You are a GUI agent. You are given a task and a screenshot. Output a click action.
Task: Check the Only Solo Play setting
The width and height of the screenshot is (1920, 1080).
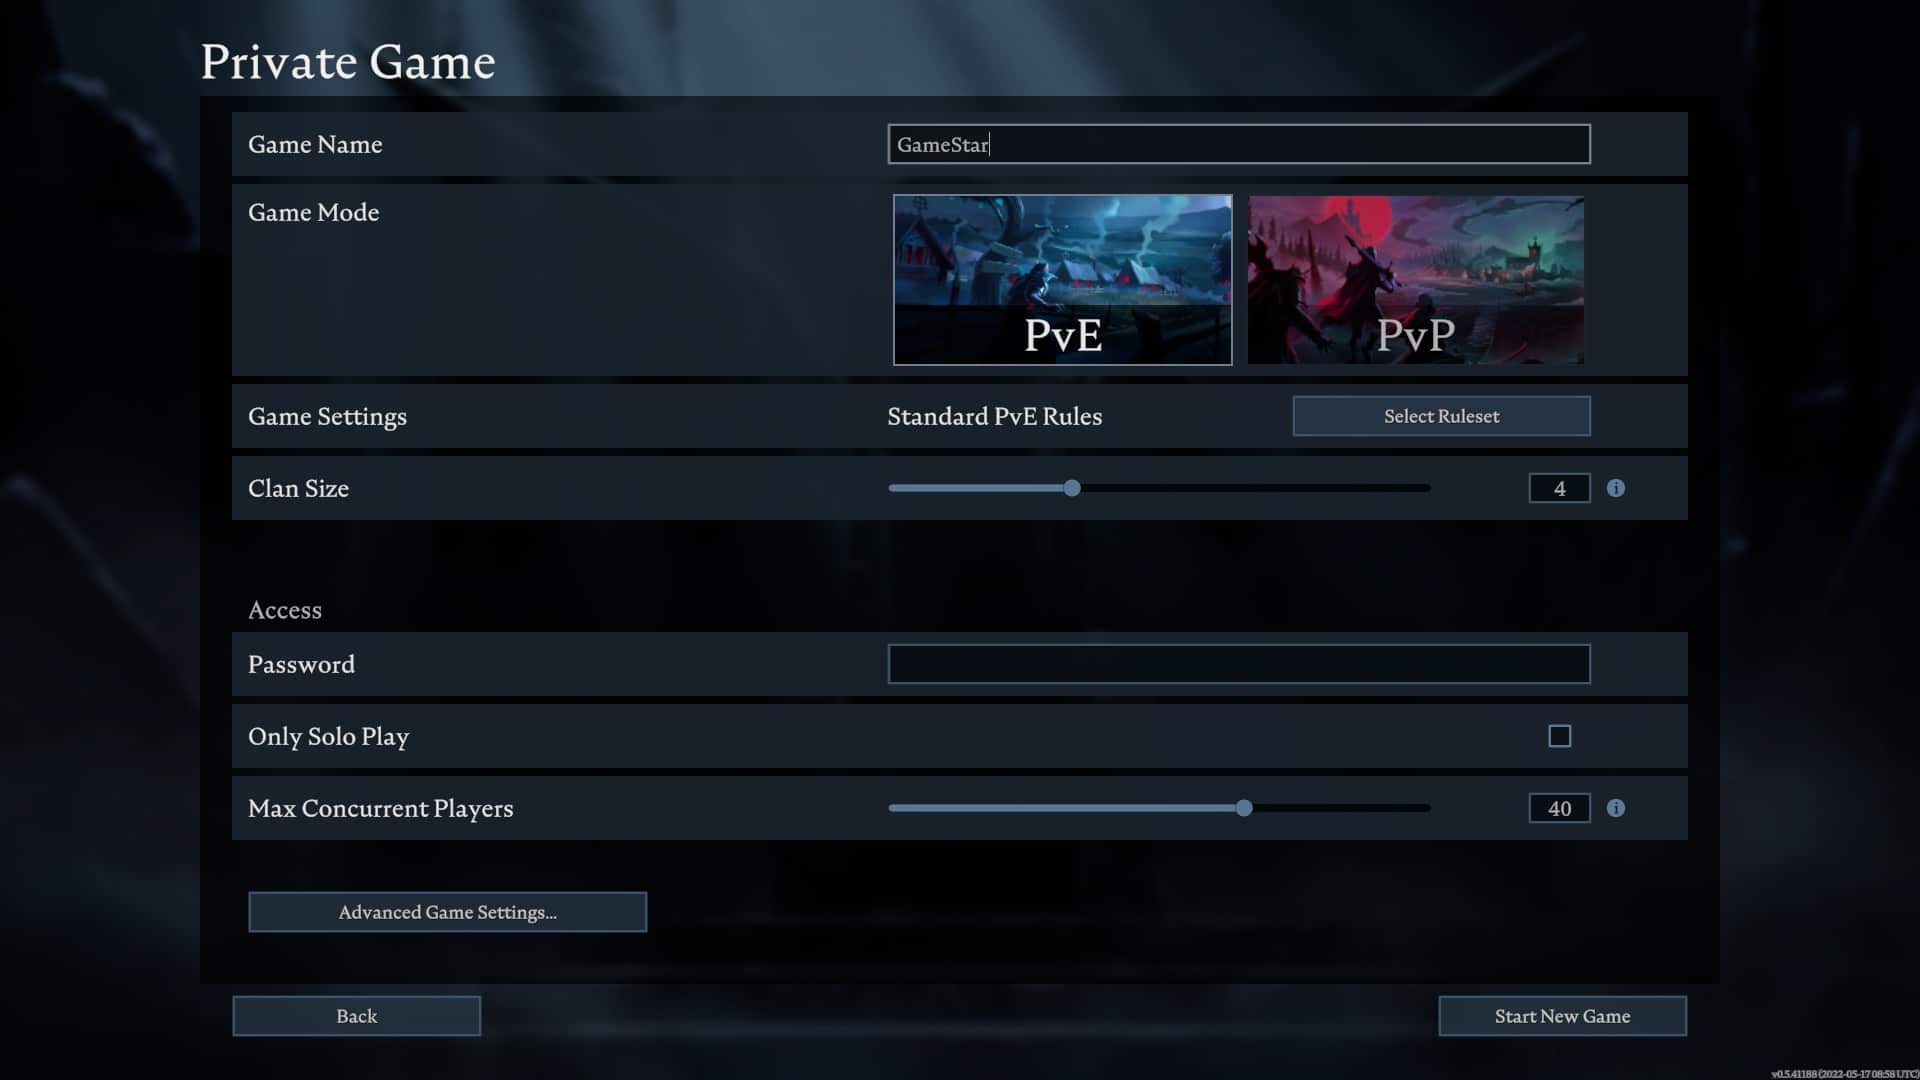[1560, 735]
